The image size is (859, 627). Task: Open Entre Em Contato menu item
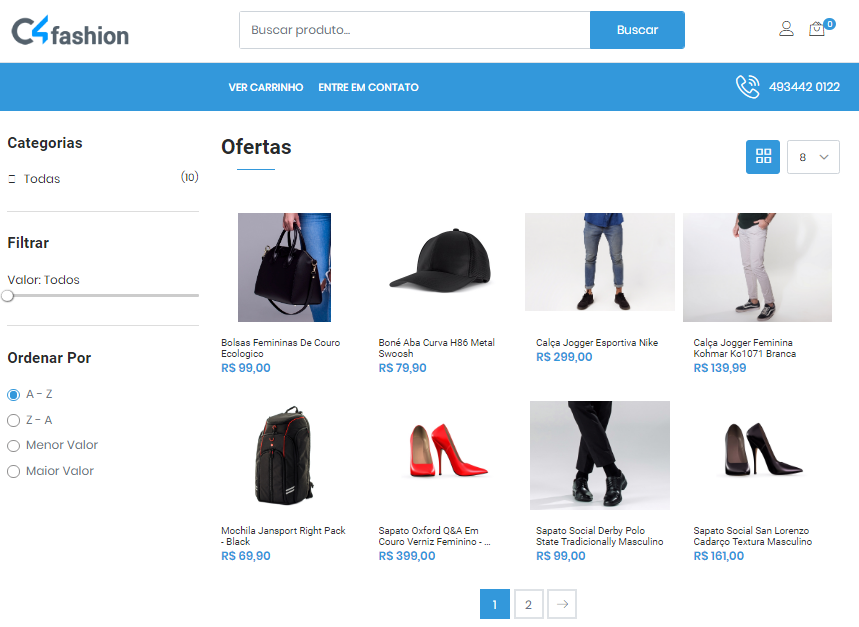pos(368,87)
